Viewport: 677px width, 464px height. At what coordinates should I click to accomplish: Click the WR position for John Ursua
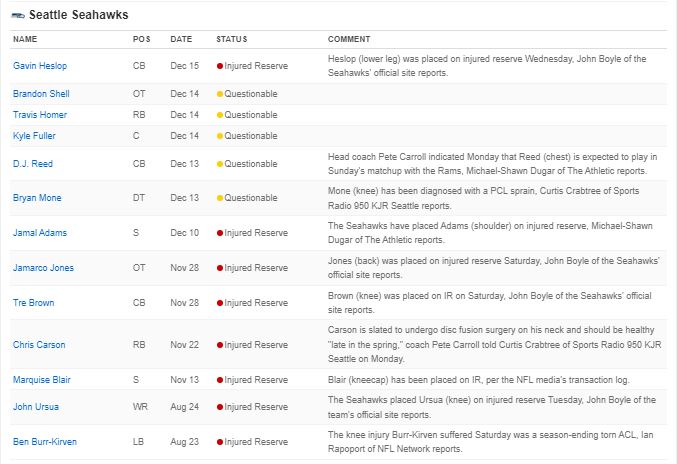pos(140,407)
